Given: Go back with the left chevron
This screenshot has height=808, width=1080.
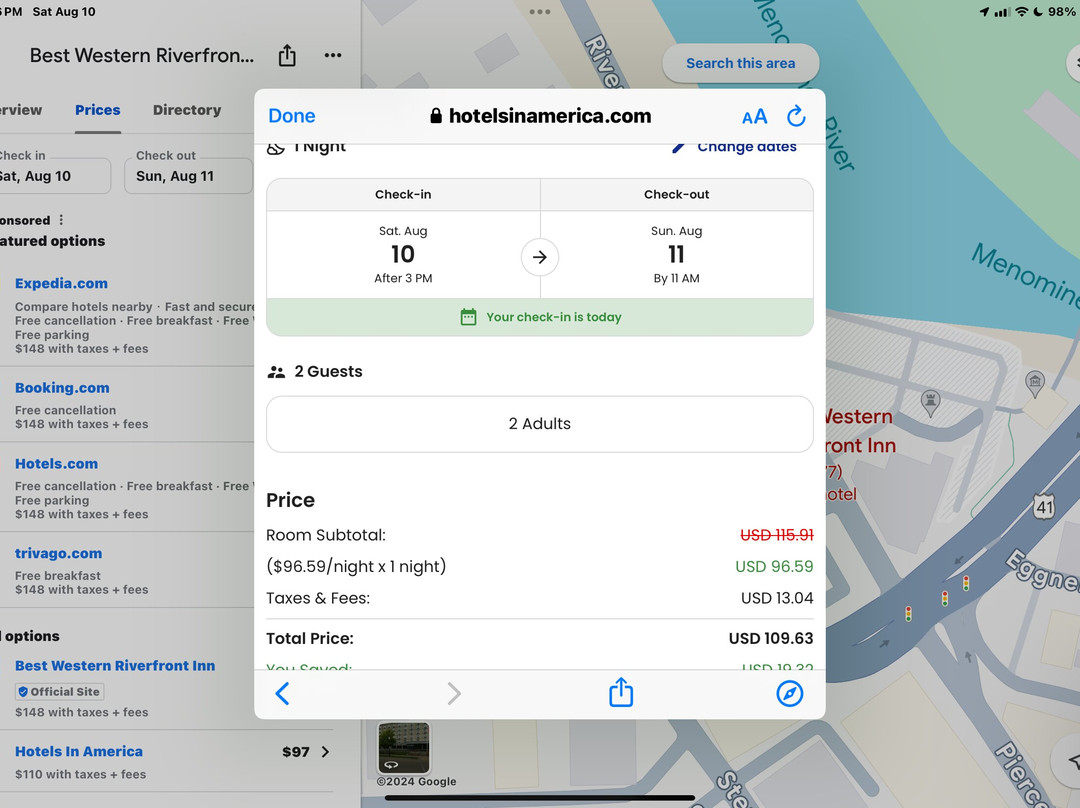Looking at the screenshot, I should point(282,692).
